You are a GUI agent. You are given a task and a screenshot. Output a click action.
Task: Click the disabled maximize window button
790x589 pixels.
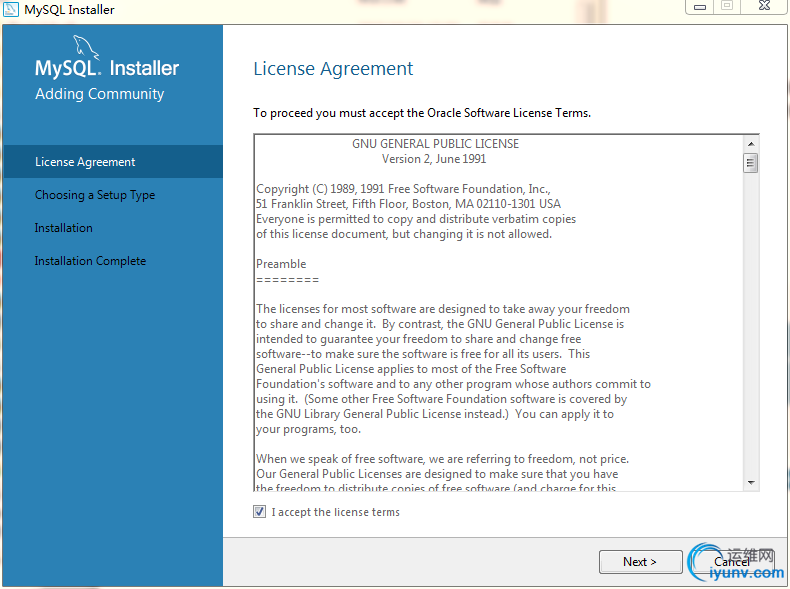coord(727,6)
